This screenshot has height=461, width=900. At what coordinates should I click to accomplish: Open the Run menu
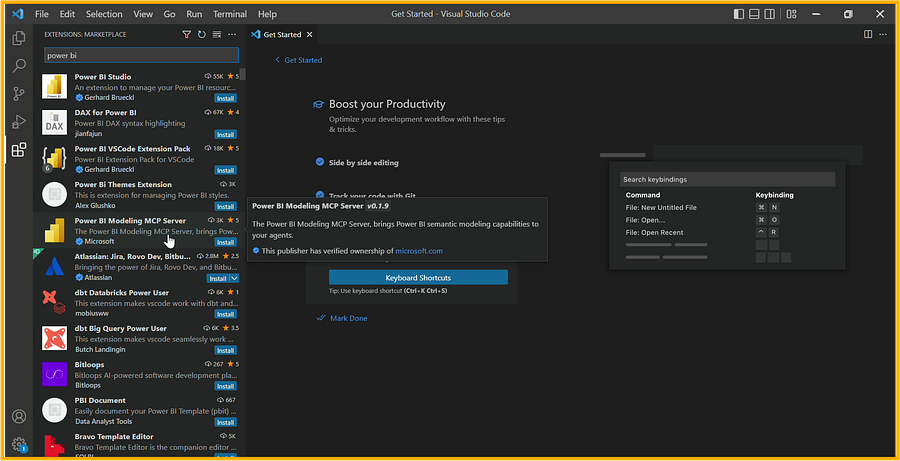(194, 14)
